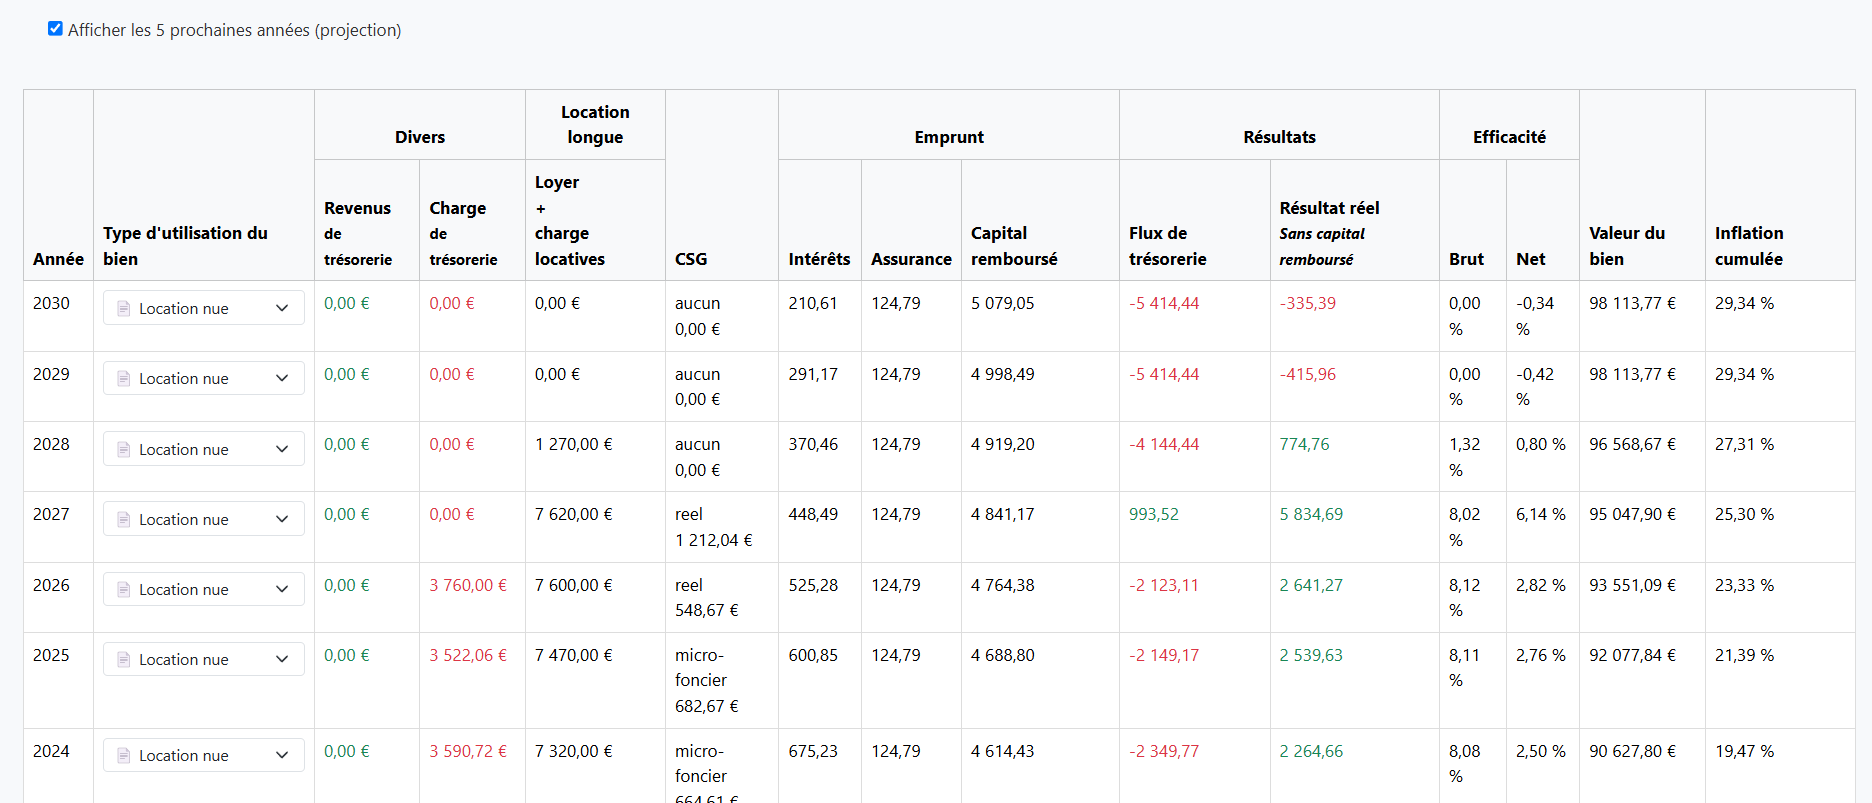Image resolution: width=1872 pixels, height=803 pixels.
Task: Open the 2025 usage type dropdown
Action: [x=204, y=659]
